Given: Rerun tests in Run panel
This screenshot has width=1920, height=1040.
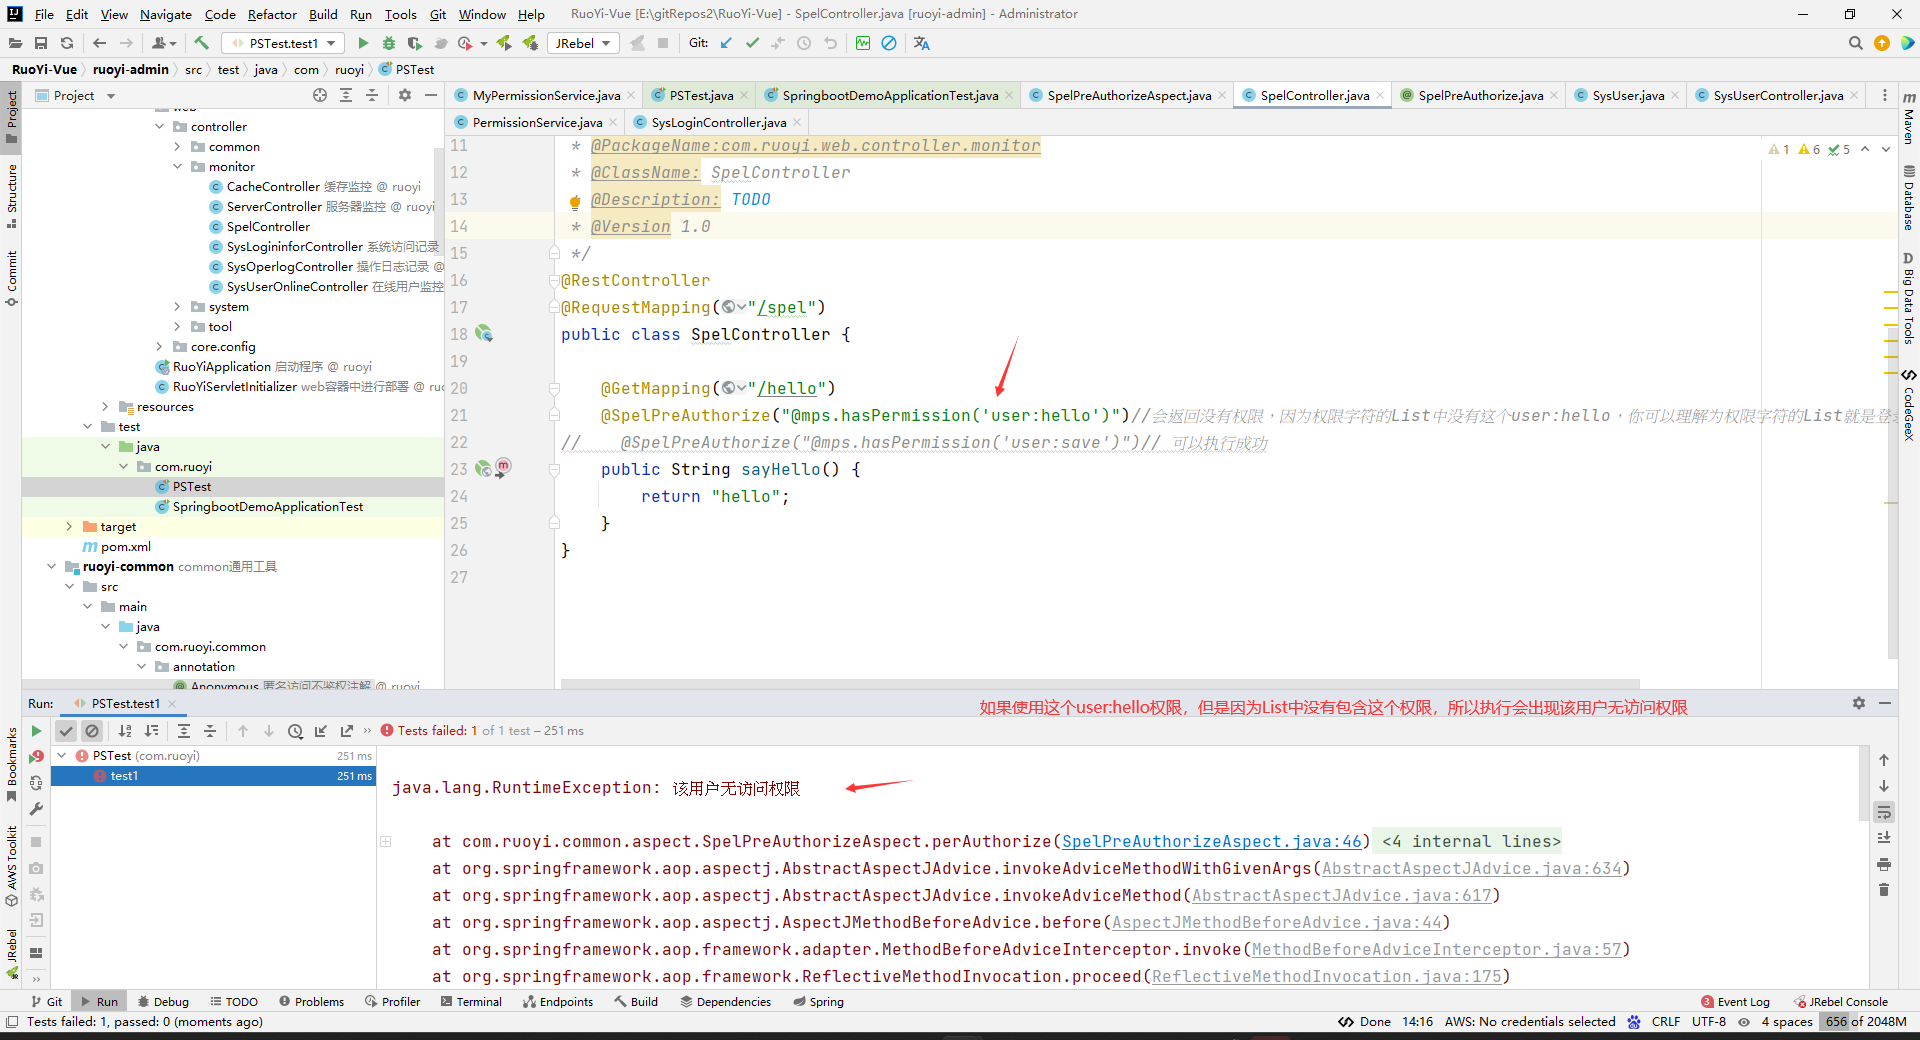Looking at the screenshot, I should click(37, 731).
